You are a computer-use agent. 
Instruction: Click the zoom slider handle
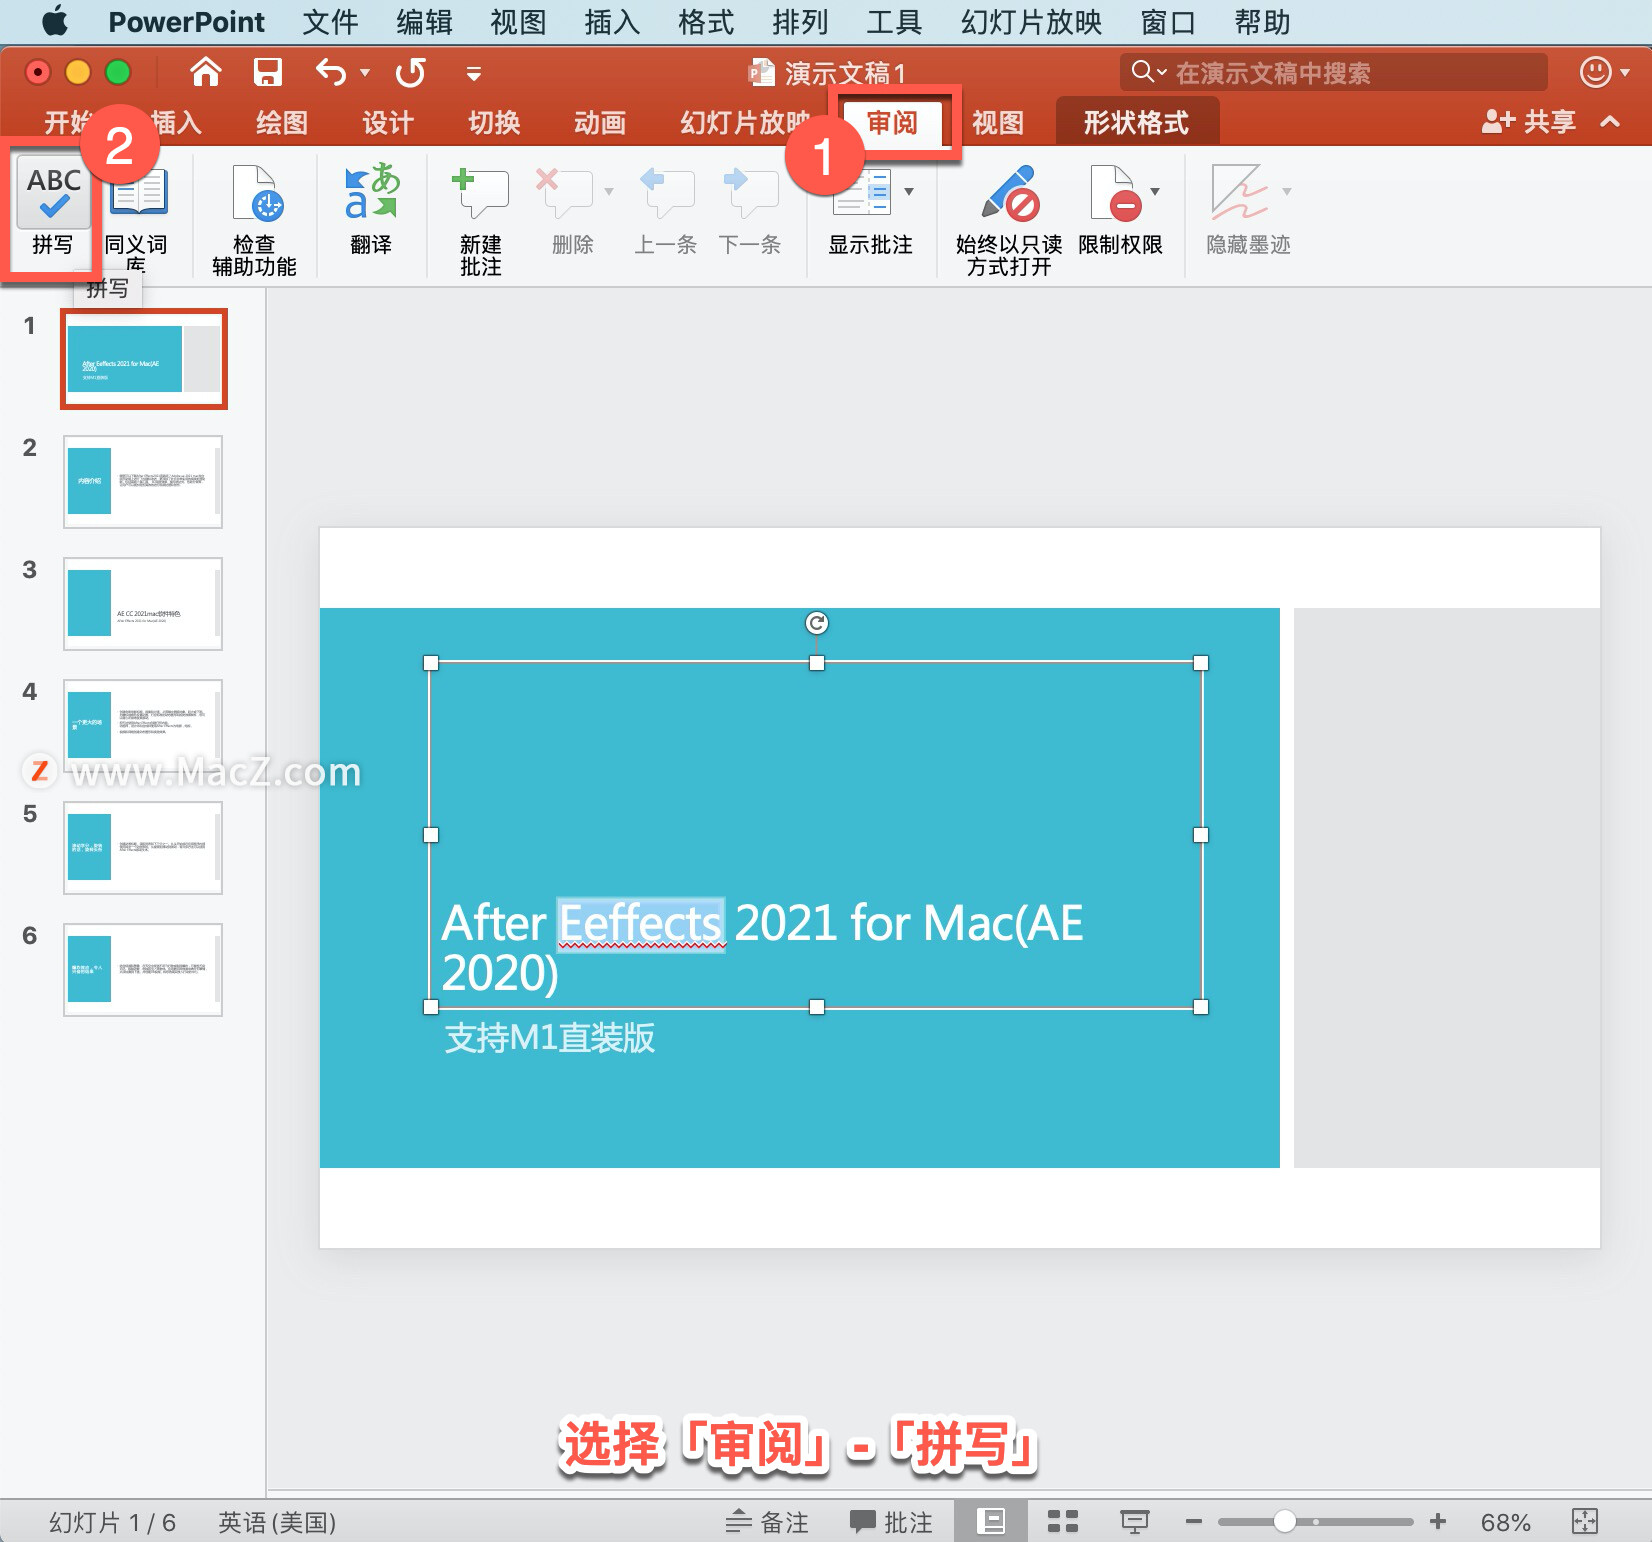pos(1285,1521)
